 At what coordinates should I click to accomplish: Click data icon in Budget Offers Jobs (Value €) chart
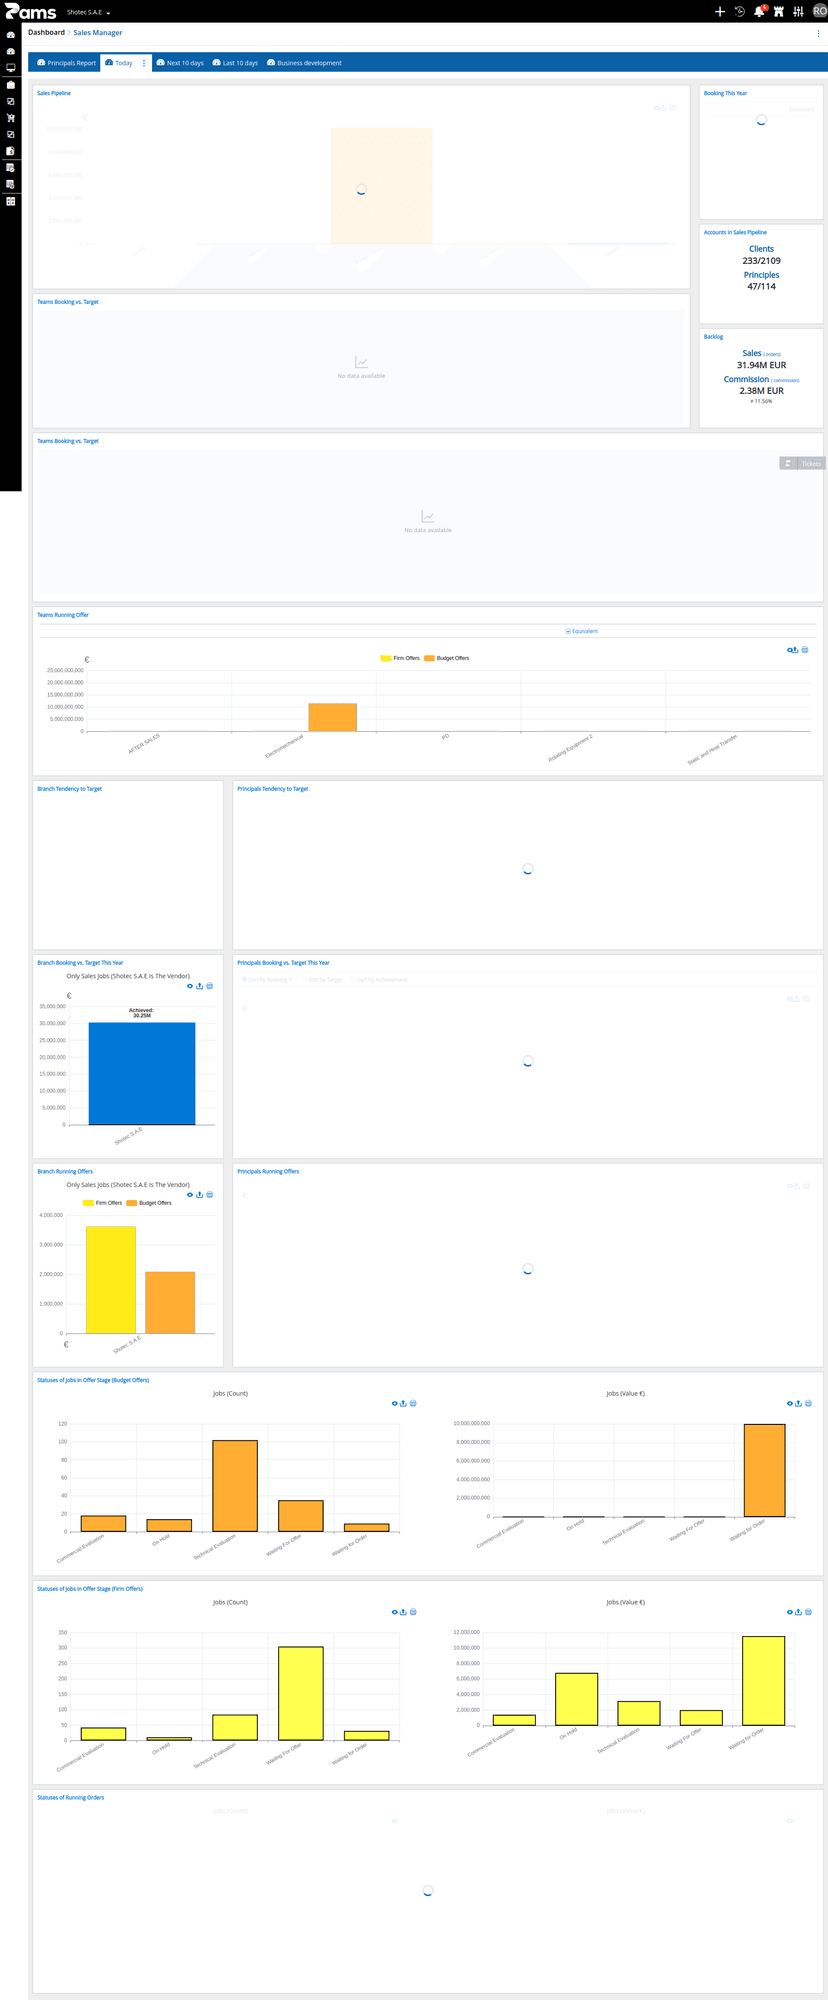(809, 1404)
